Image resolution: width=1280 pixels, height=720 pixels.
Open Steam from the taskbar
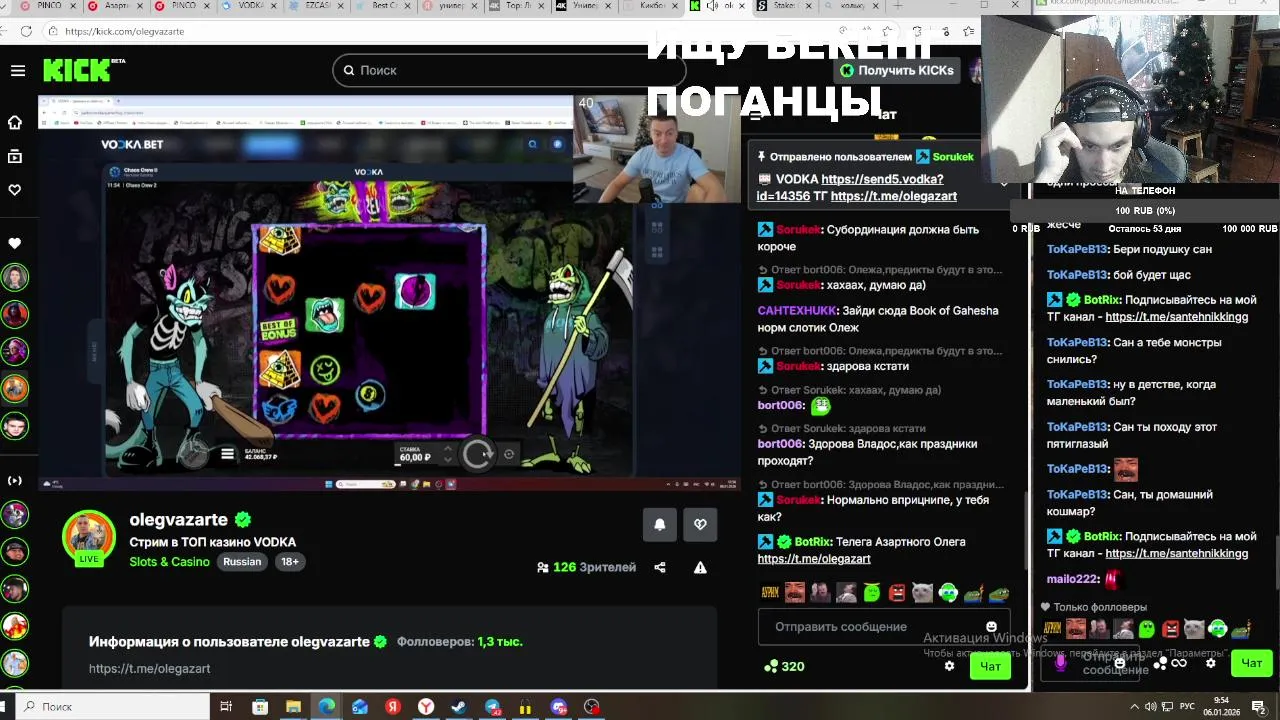point(459,707)
